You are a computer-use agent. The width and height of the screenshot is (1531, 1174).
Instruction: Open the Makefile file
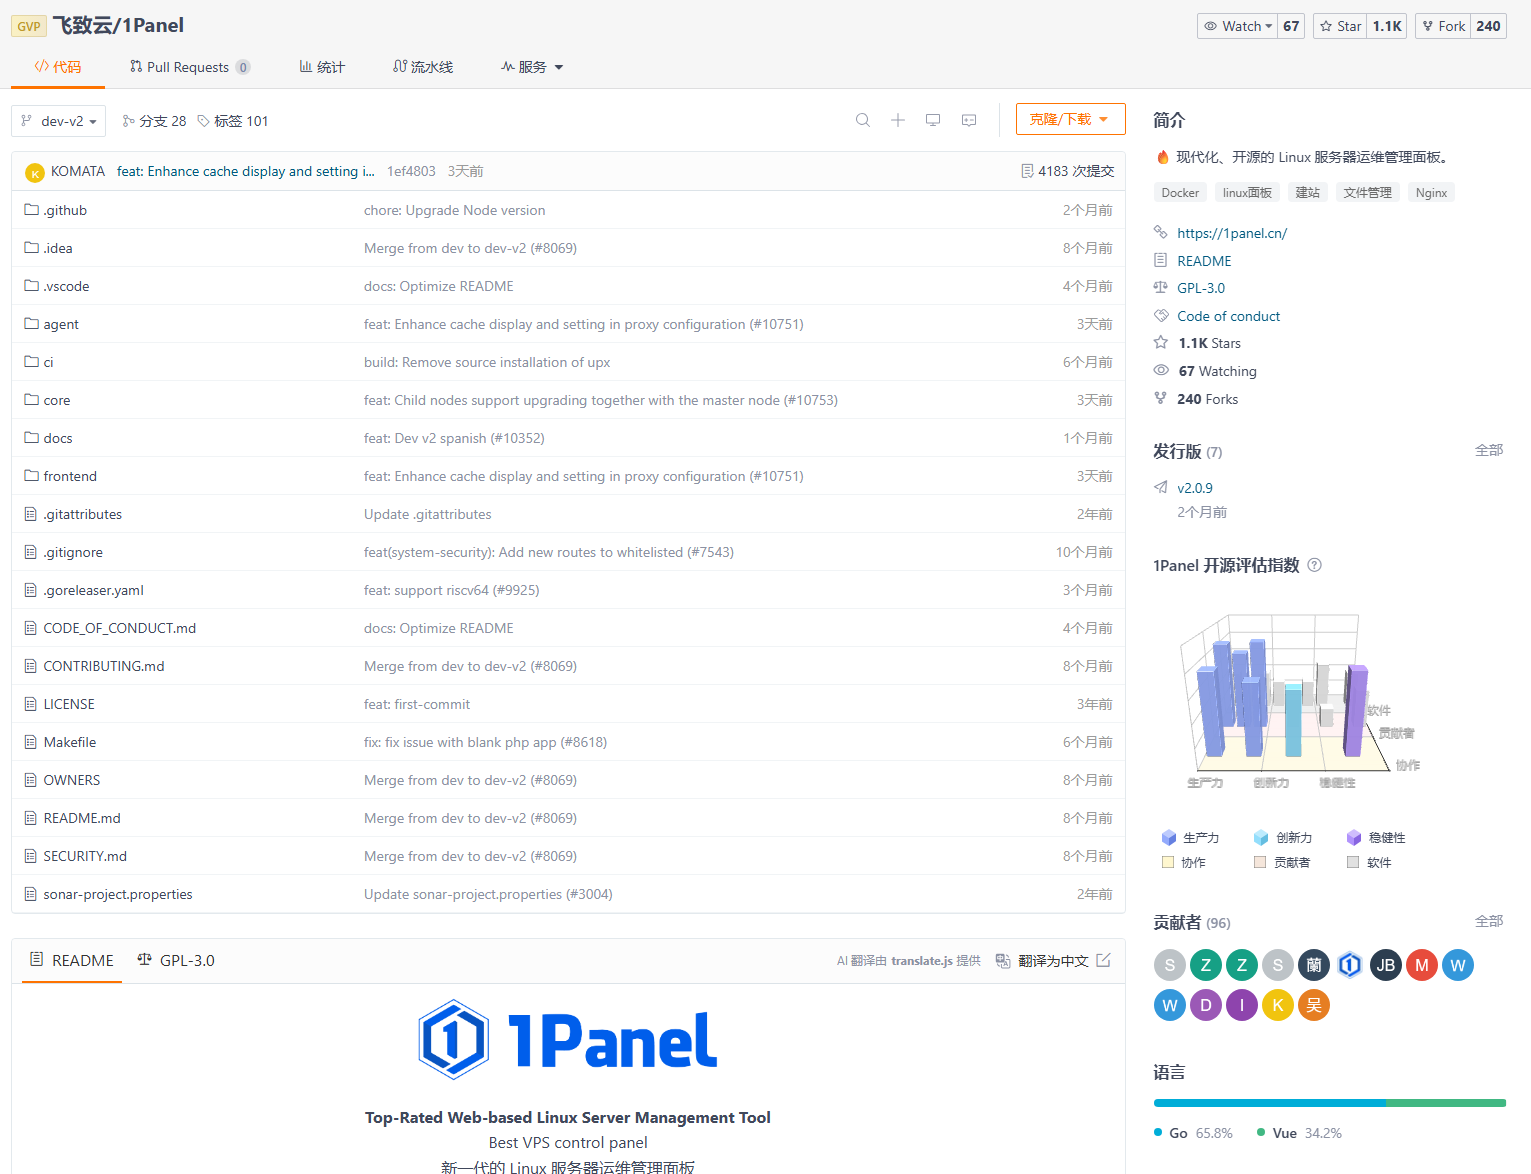tap(70, 742)
